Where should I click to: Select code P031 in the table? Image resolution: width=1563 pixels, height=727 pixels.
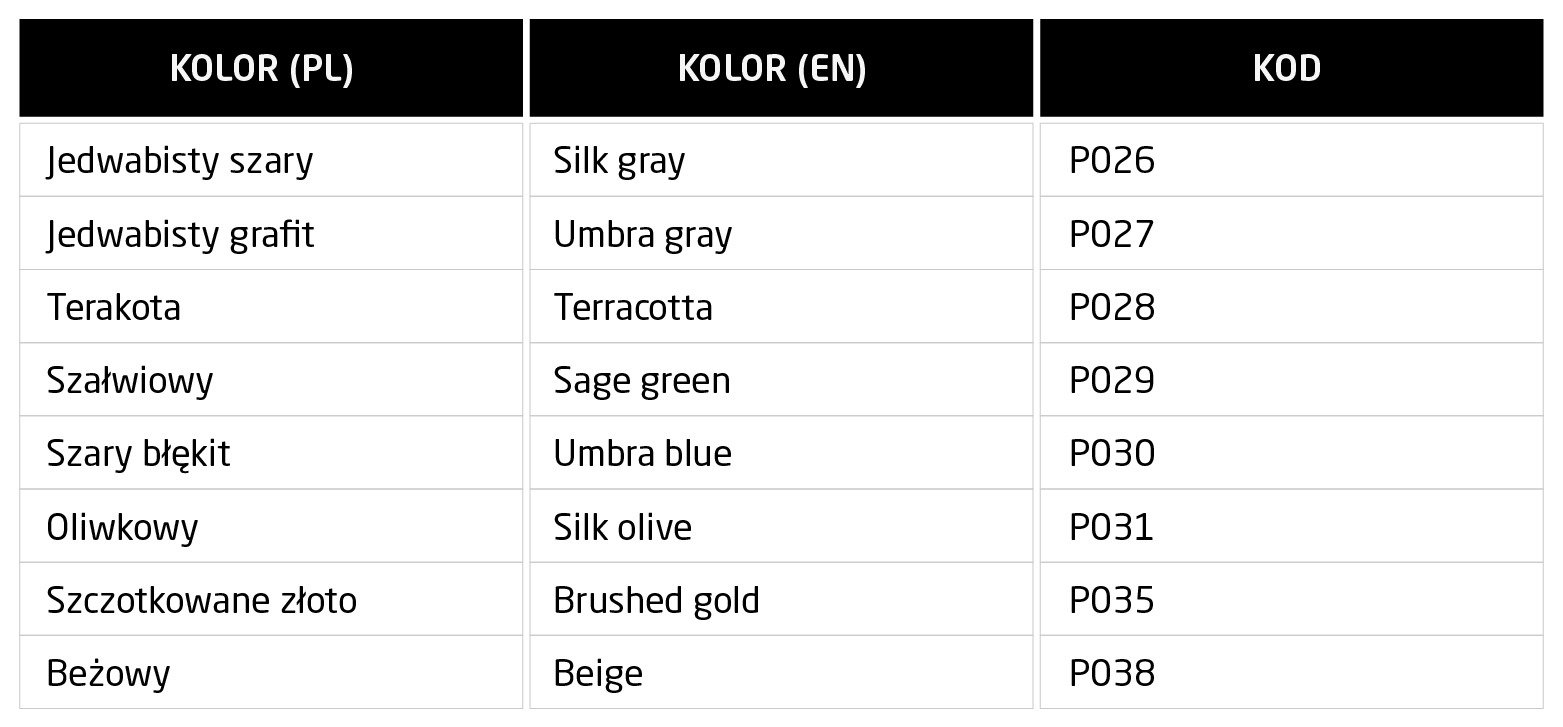coord(1111,527)
